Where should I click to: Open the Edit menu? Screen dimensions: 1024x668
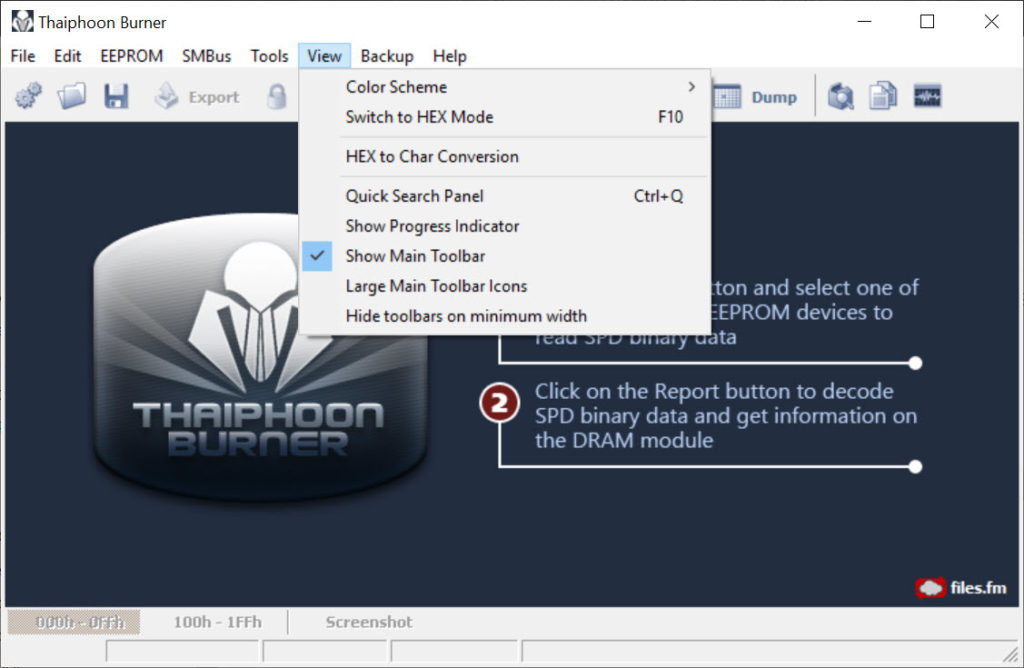pos(67,56)
